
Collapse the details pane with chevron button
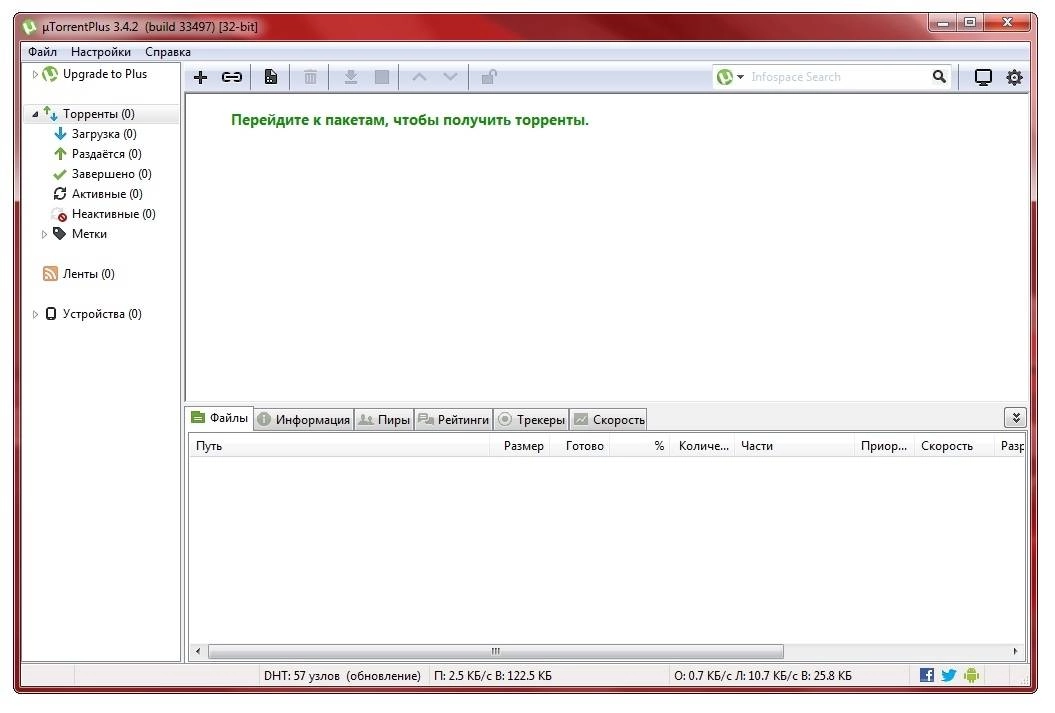pyautogui.click(x=1016, y=418)
